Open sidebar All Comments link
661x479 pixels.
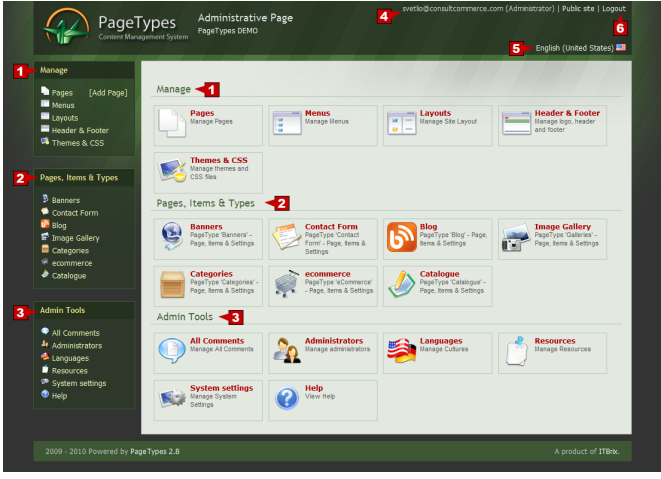(x=75, y=334)
